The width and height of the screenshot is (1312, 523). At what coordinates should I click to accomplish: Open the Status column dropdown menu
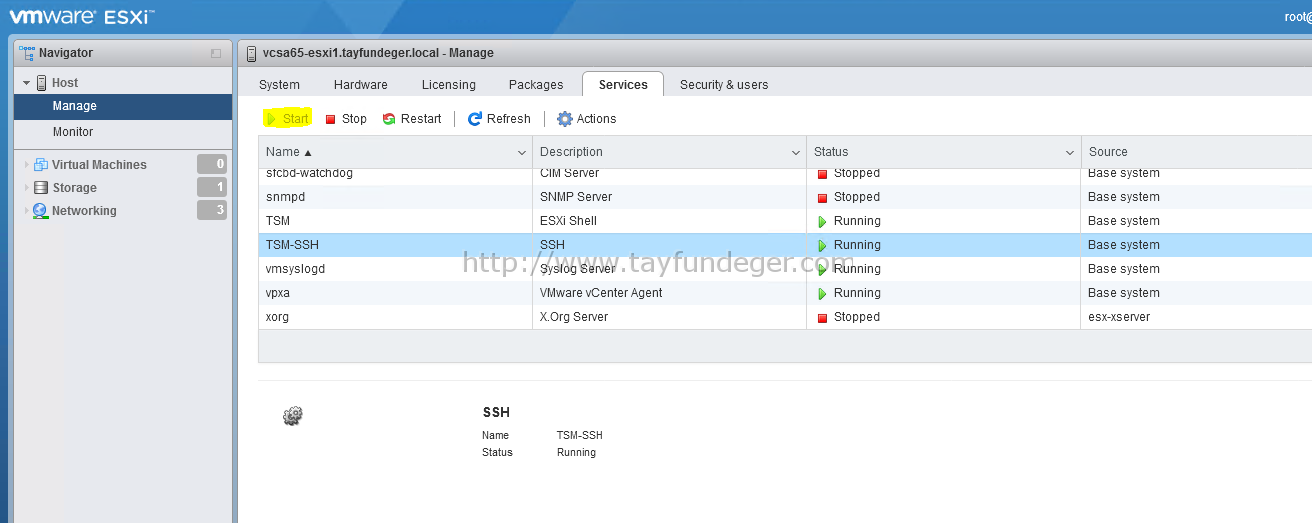pyautogui.click(x=1070, y=153)
